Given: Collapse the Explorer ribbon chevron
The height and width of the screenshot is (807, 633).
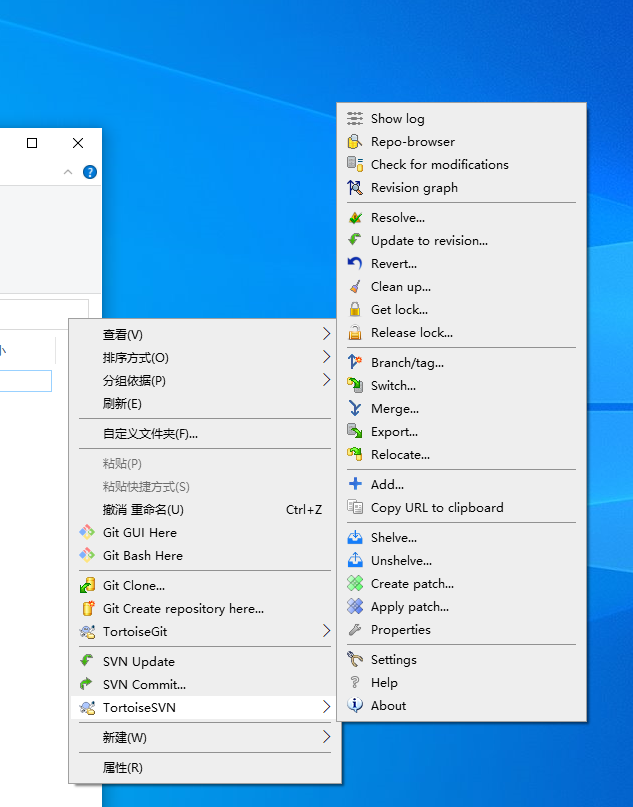Looking at the screenshot, I should click(x=68, y=172).
